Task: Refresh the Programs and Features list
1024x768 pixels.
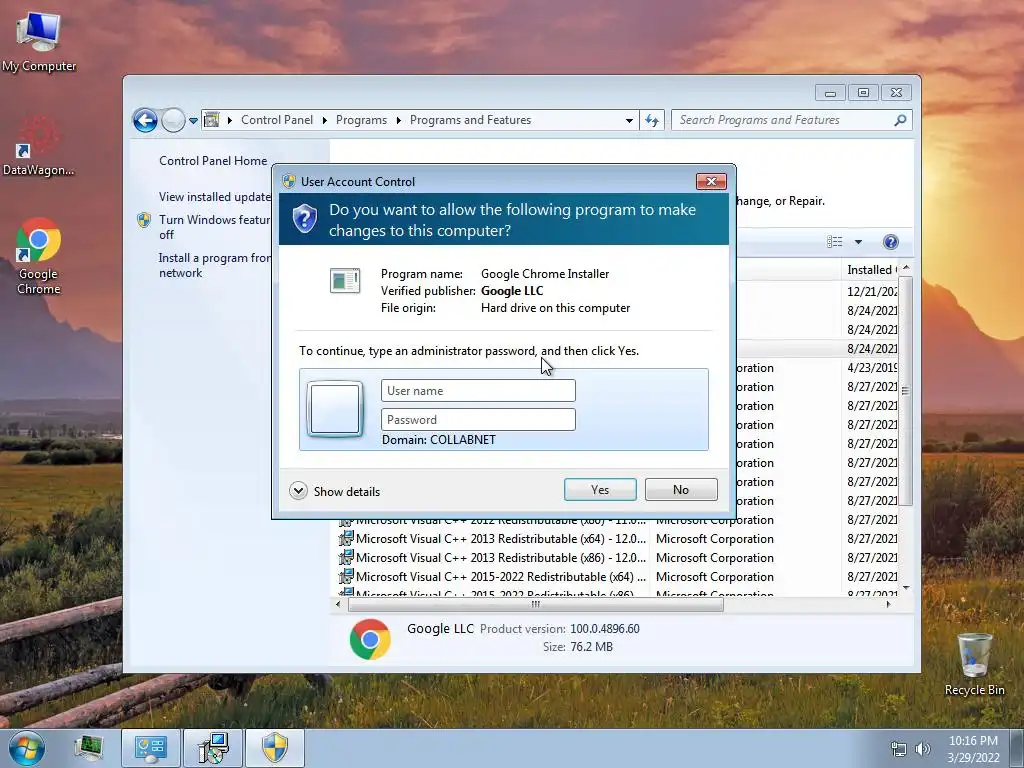Action: [652, 120]
